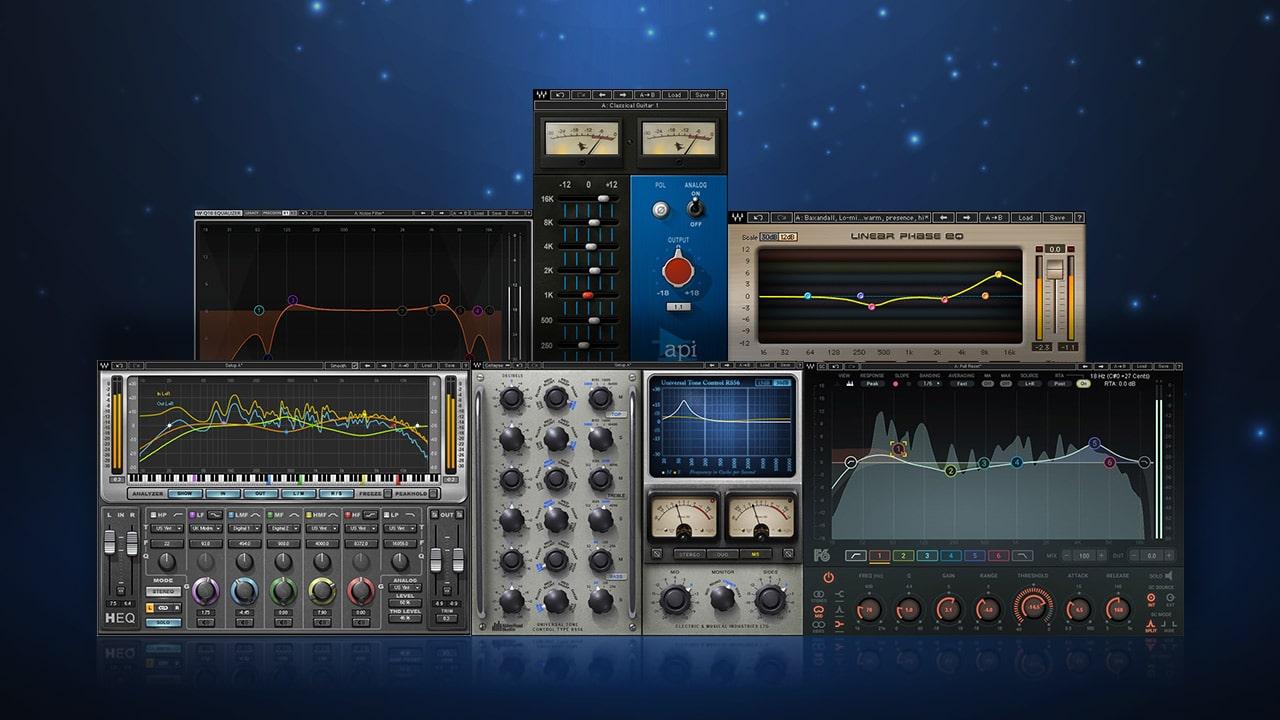The image size is (1280, 720).
Task: Toggle HEQ analyzer Show button
Action: [184, 493]
